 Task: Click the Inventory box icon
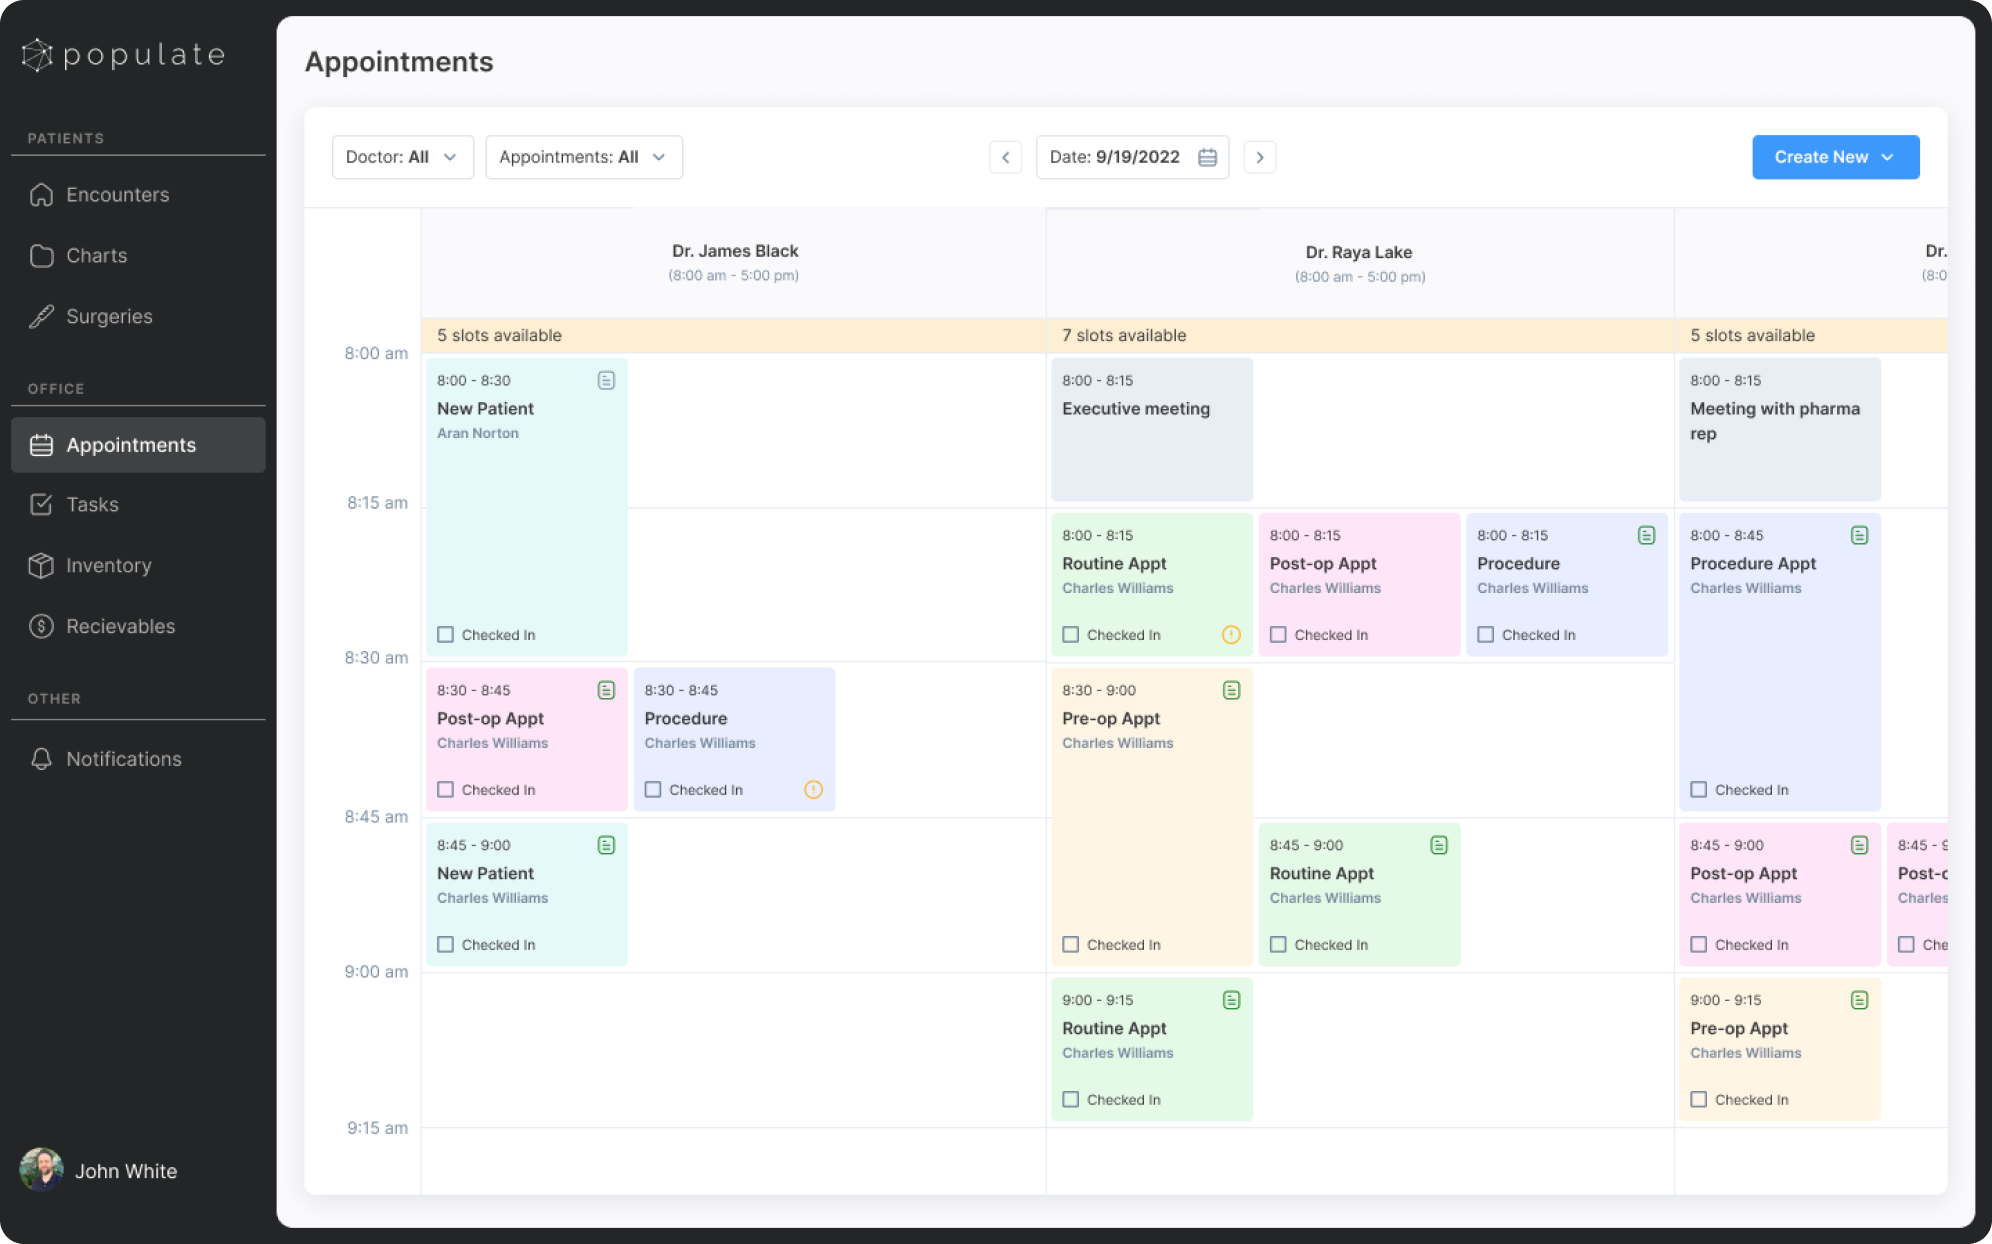click(42, 565)
